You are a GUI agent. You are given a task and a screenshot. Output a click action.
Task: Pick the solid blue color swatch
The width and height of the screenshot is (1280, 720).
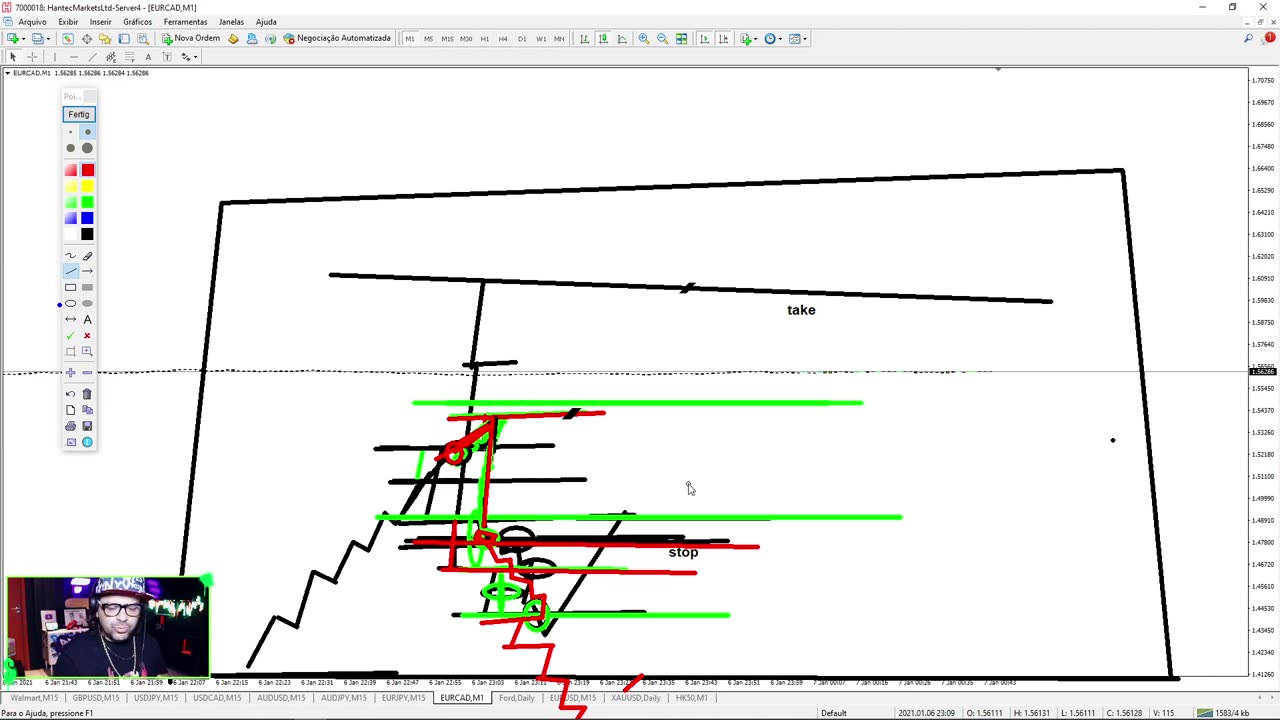[x=87, y=218]
